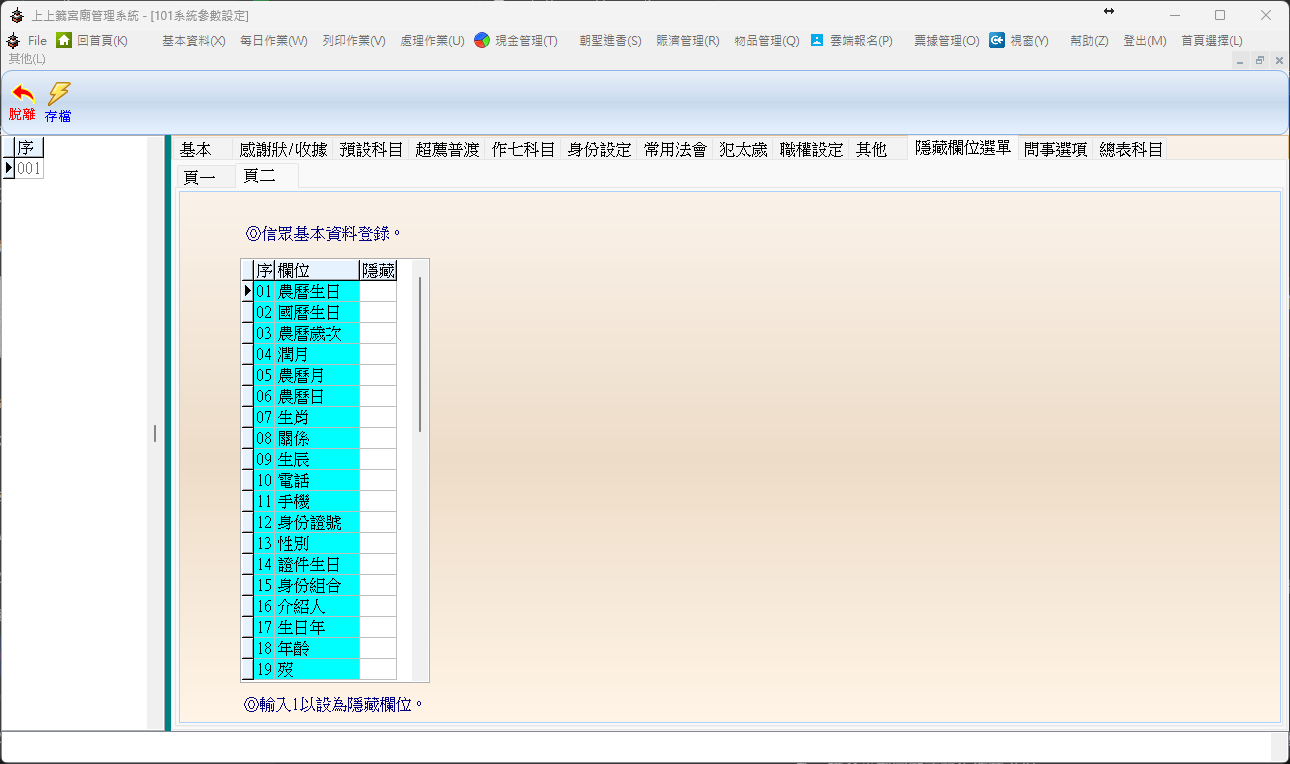1290x764 pixels.
Task: Open the 列印作業 menu
Action: click(x=353, y=41)
